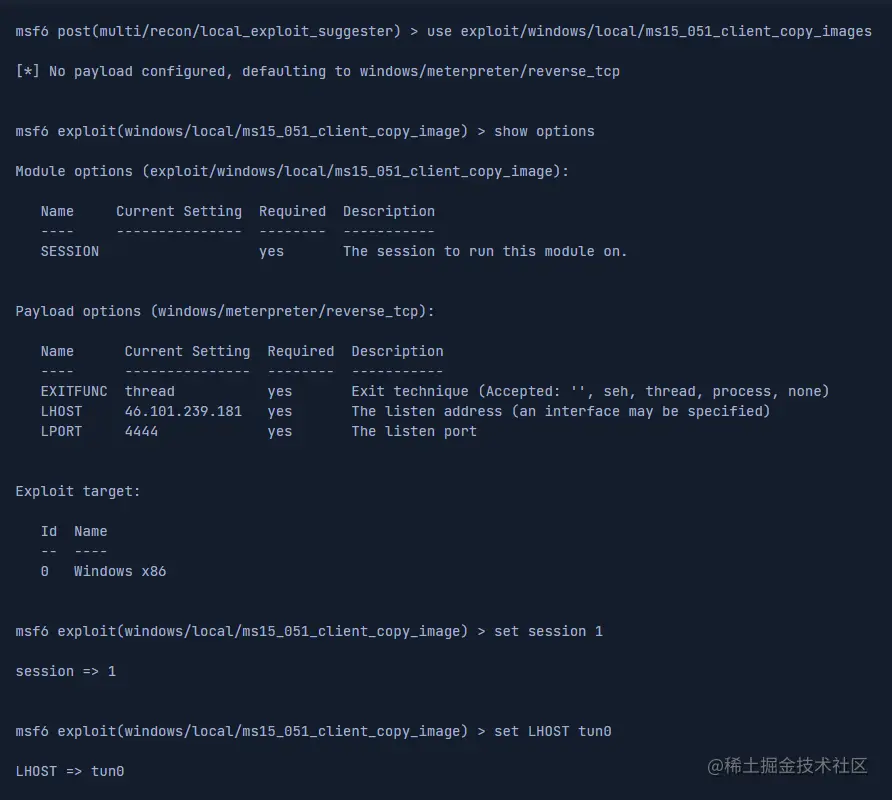Click the 'thread' current setting value

click(x=150, y=391)
